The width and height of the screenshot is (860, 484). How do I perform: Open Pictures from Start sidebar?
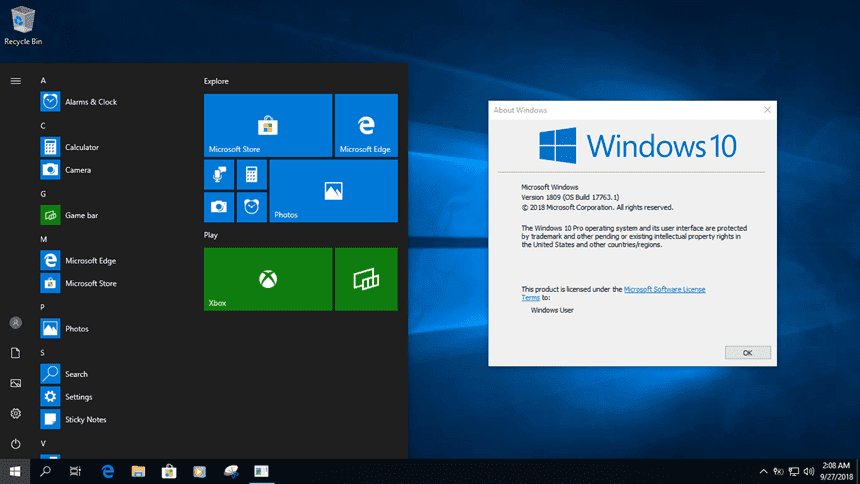click(15, 383)
